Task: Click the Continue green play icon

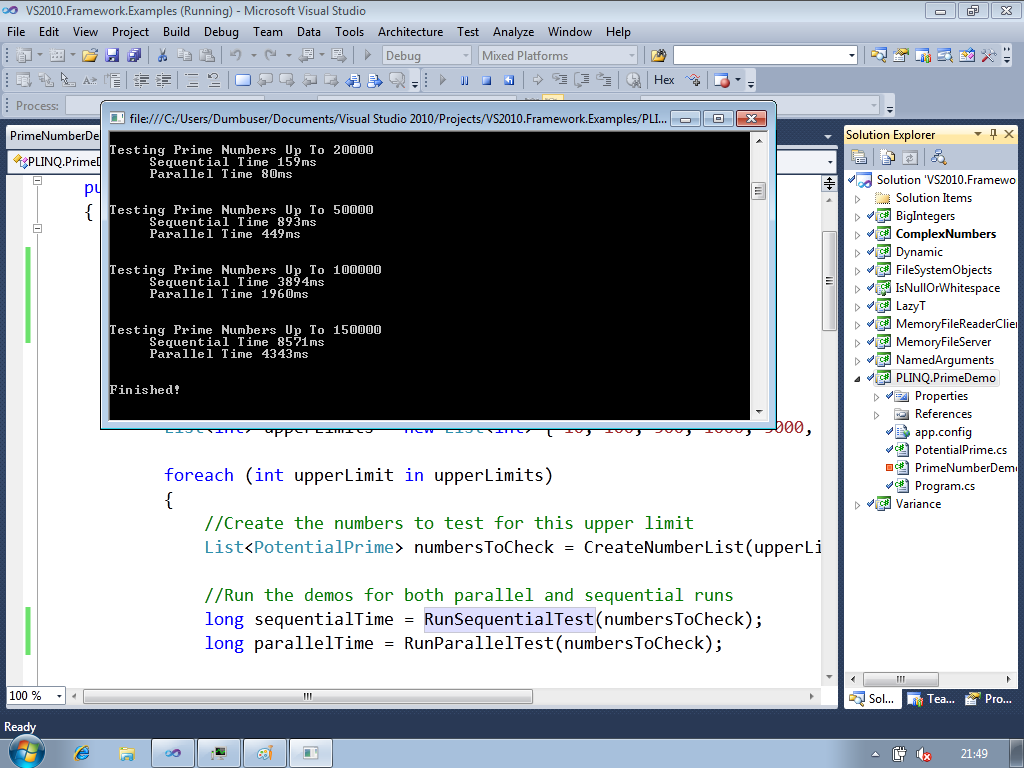Action: click(x=442, y=80)
